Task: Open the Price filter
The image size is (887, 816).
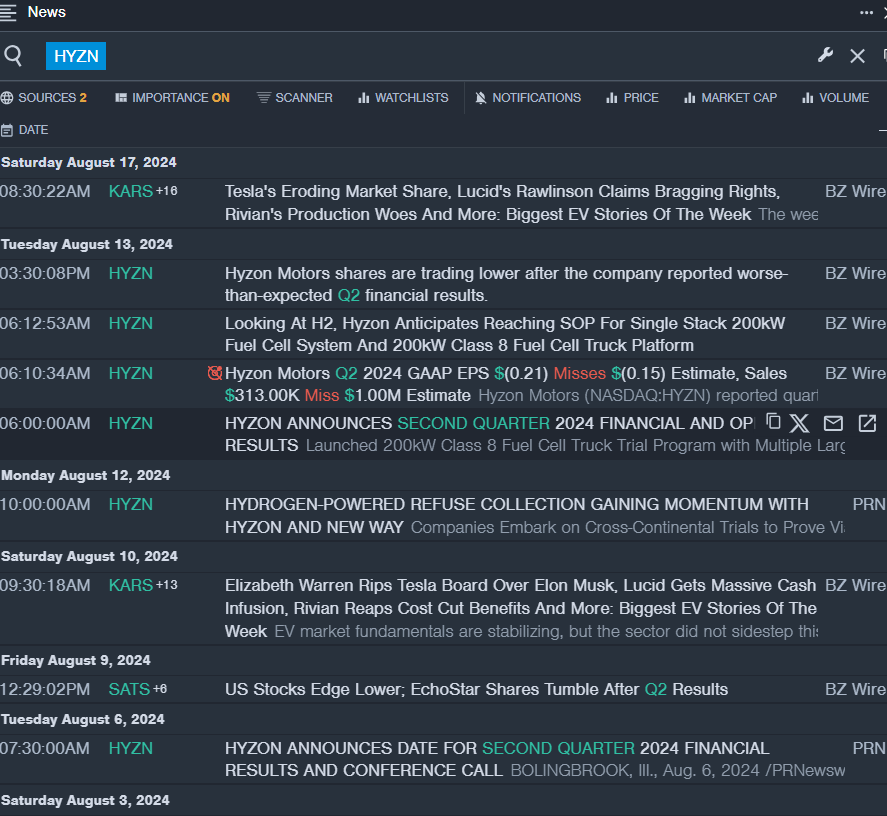Action: [x=632, y=98]
